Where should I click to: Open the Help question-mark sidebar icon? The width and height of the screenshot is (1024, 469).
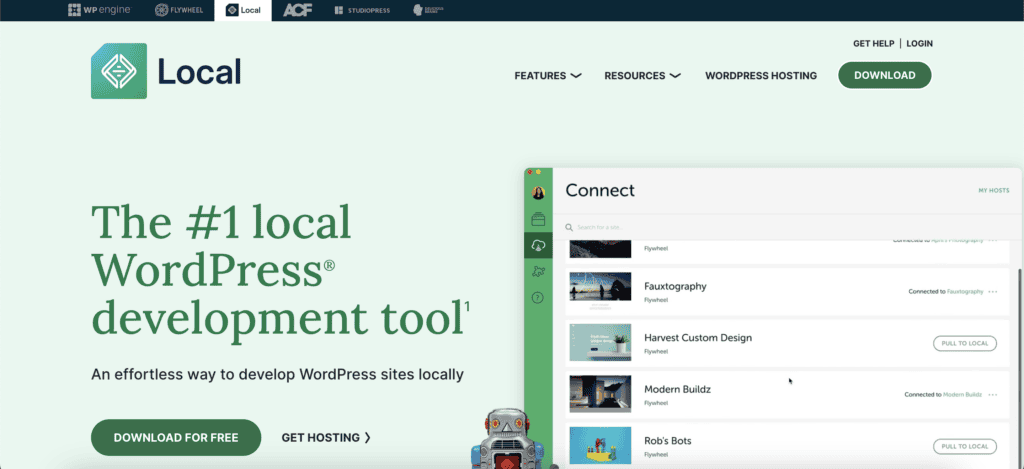[x=538, y=298]
